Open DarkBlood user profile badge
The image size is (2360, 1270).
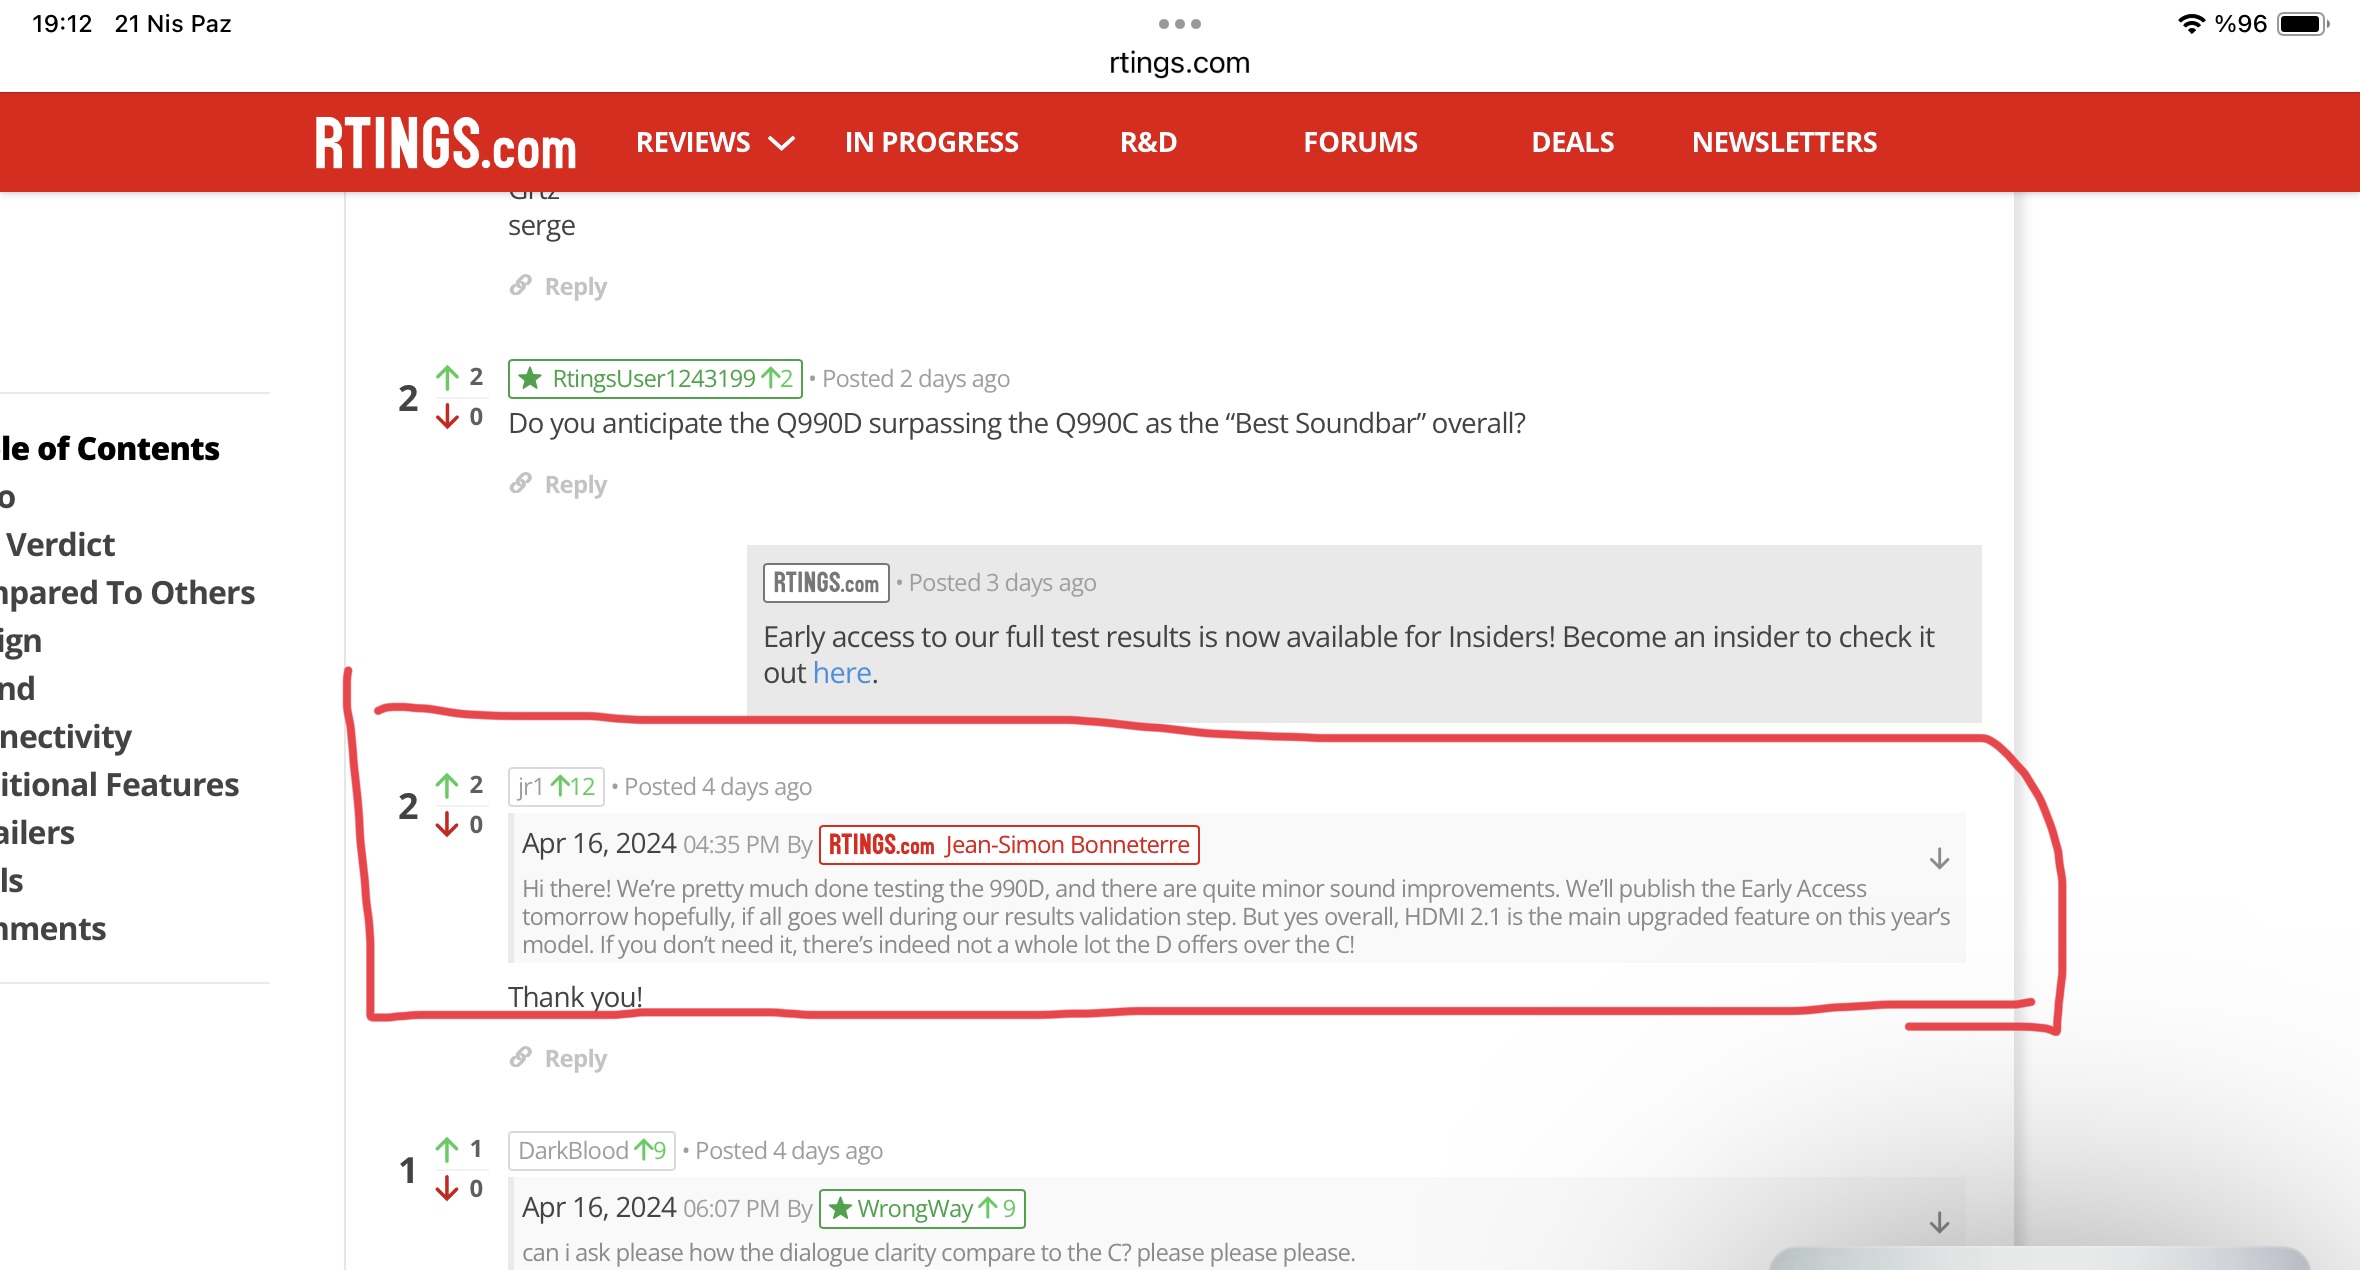click(592, 1151)
